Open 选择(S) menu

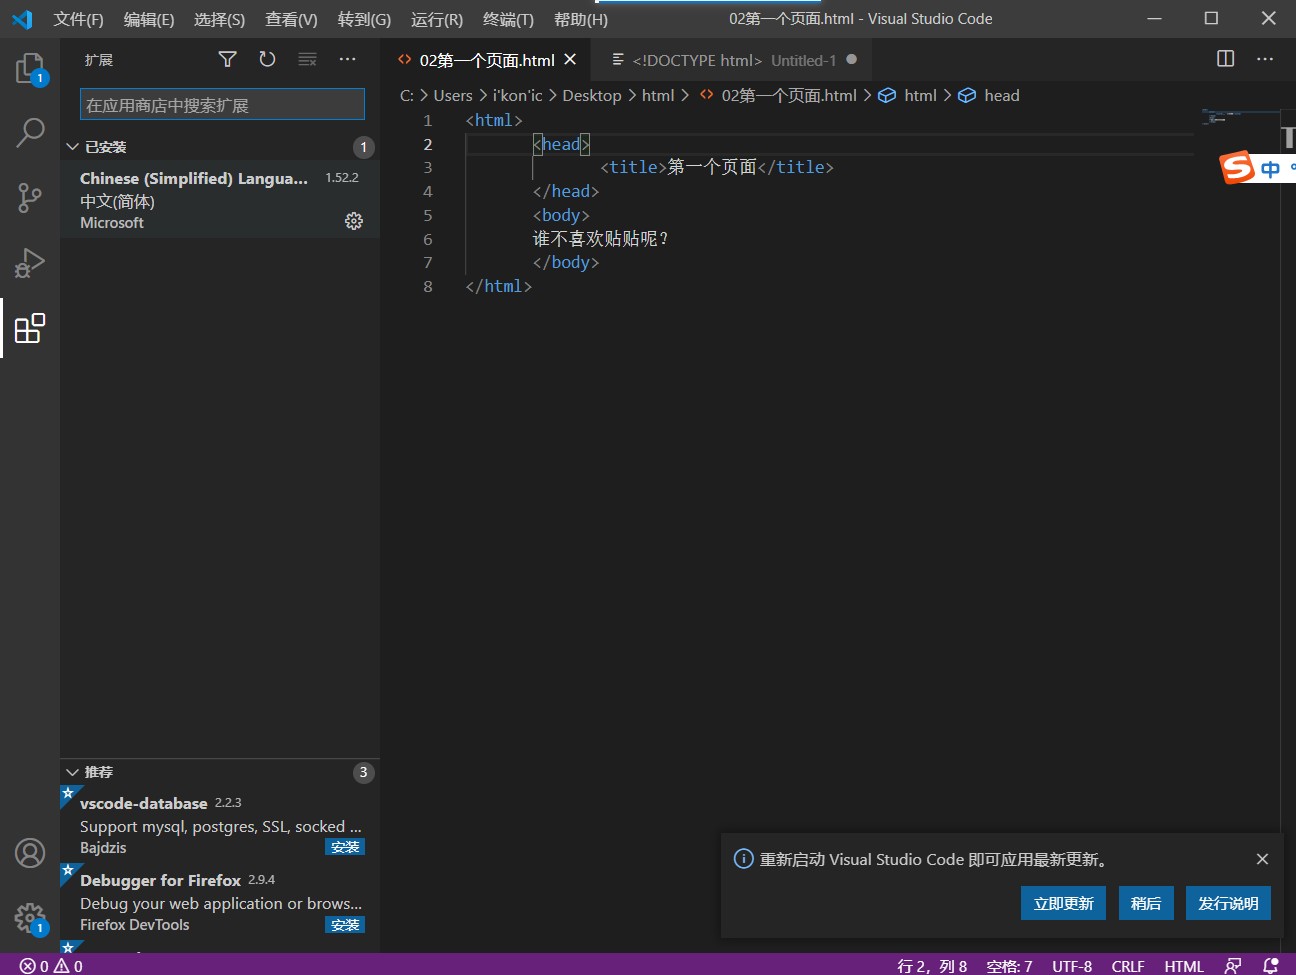click(219, 19)
